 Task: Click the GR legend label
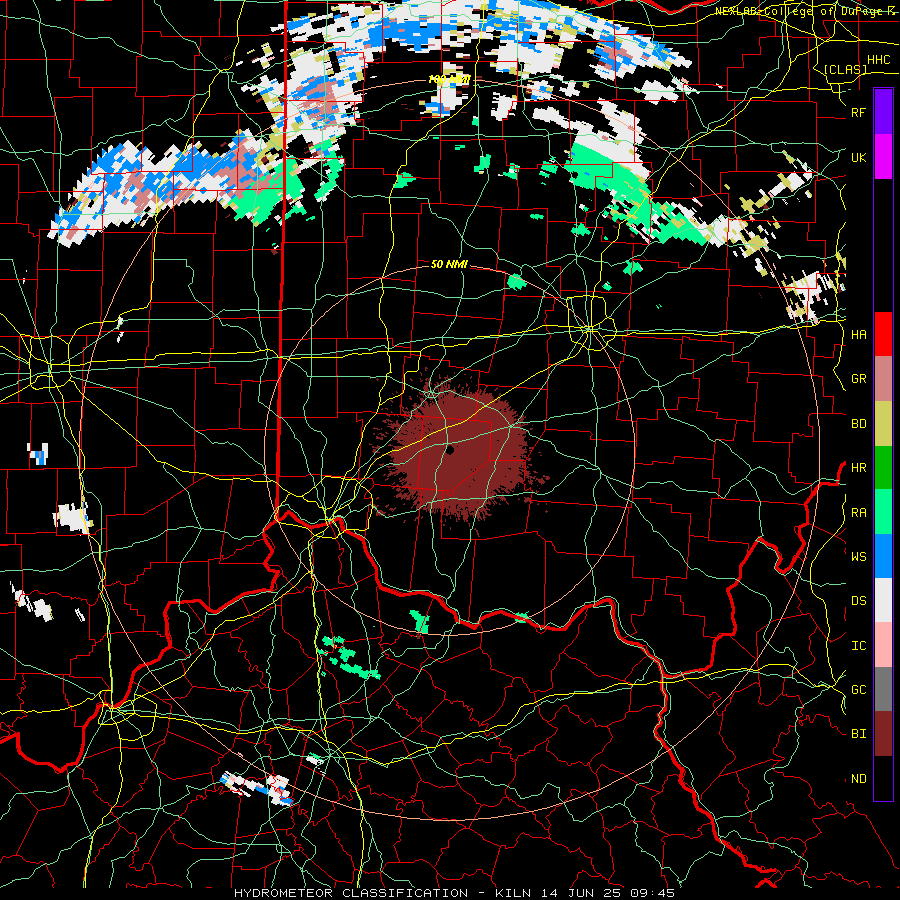[858, 379]
